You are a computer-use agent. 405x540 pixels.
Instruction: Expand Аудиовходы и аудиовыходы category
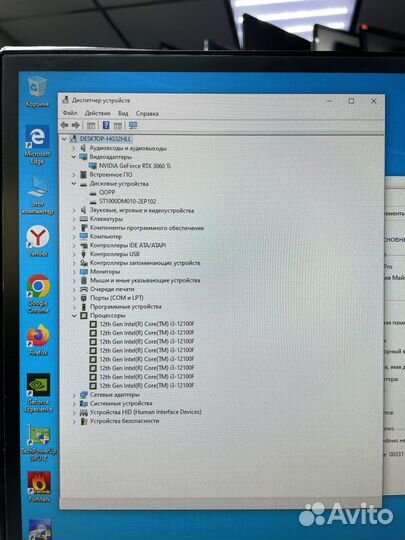tap(74, 148)
